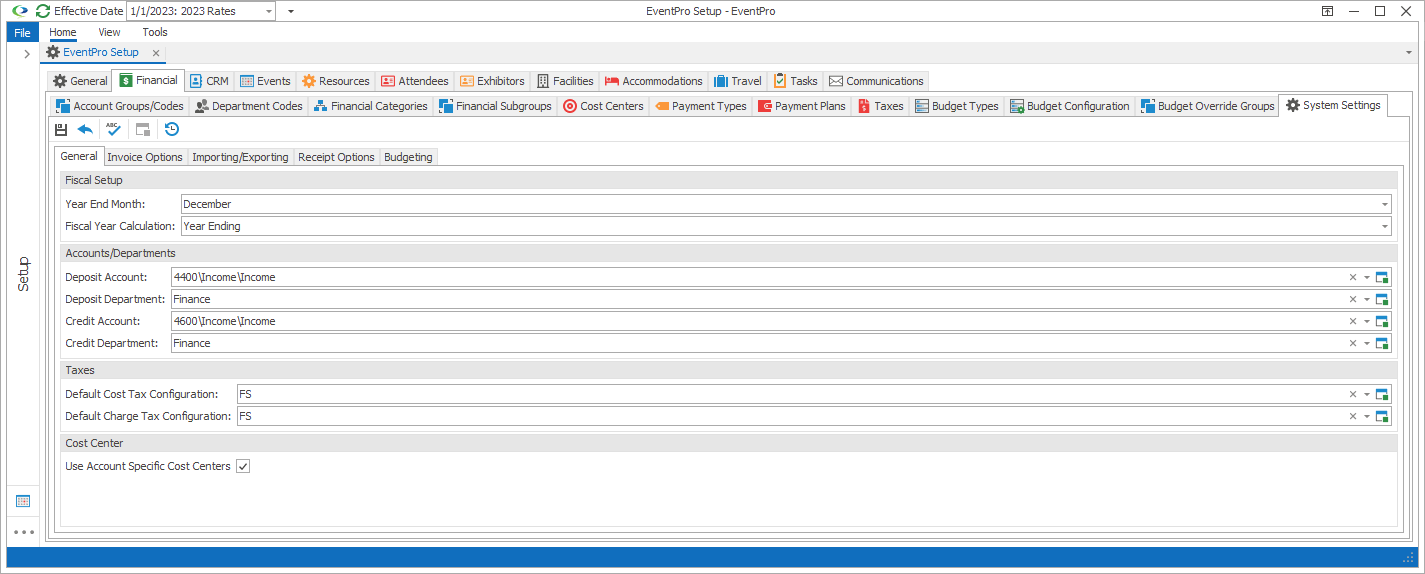Switch to the Facilities tab
Image resolution: width=1425 pixels, height=574 pixels.
[565, 81]
